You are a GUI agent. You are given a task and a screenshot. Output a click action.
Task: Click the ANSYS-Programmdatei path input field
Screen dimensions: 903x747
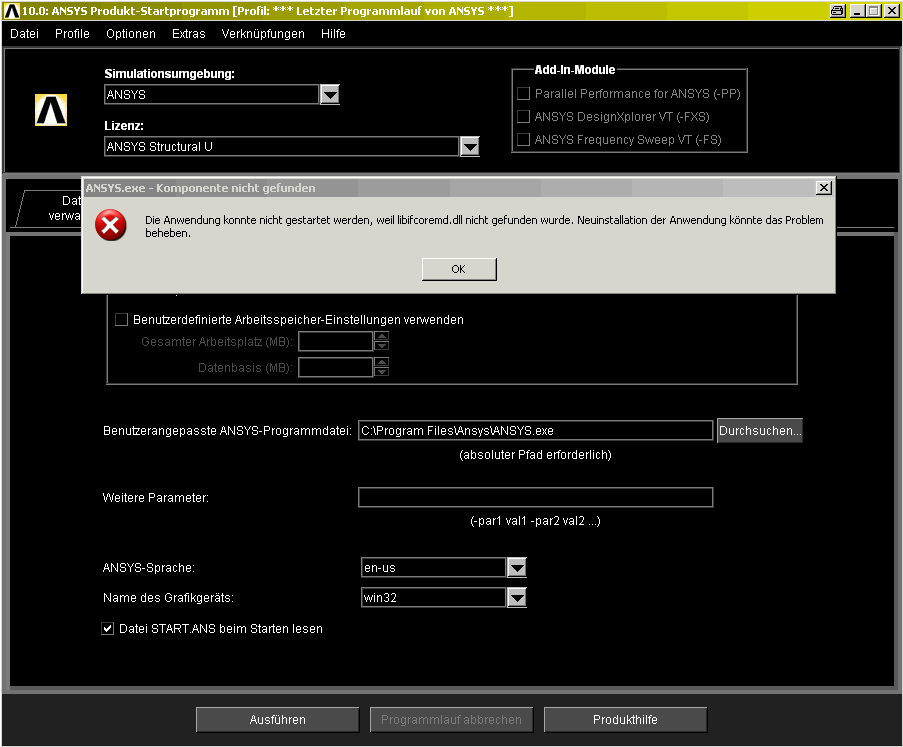coord(536,430)
